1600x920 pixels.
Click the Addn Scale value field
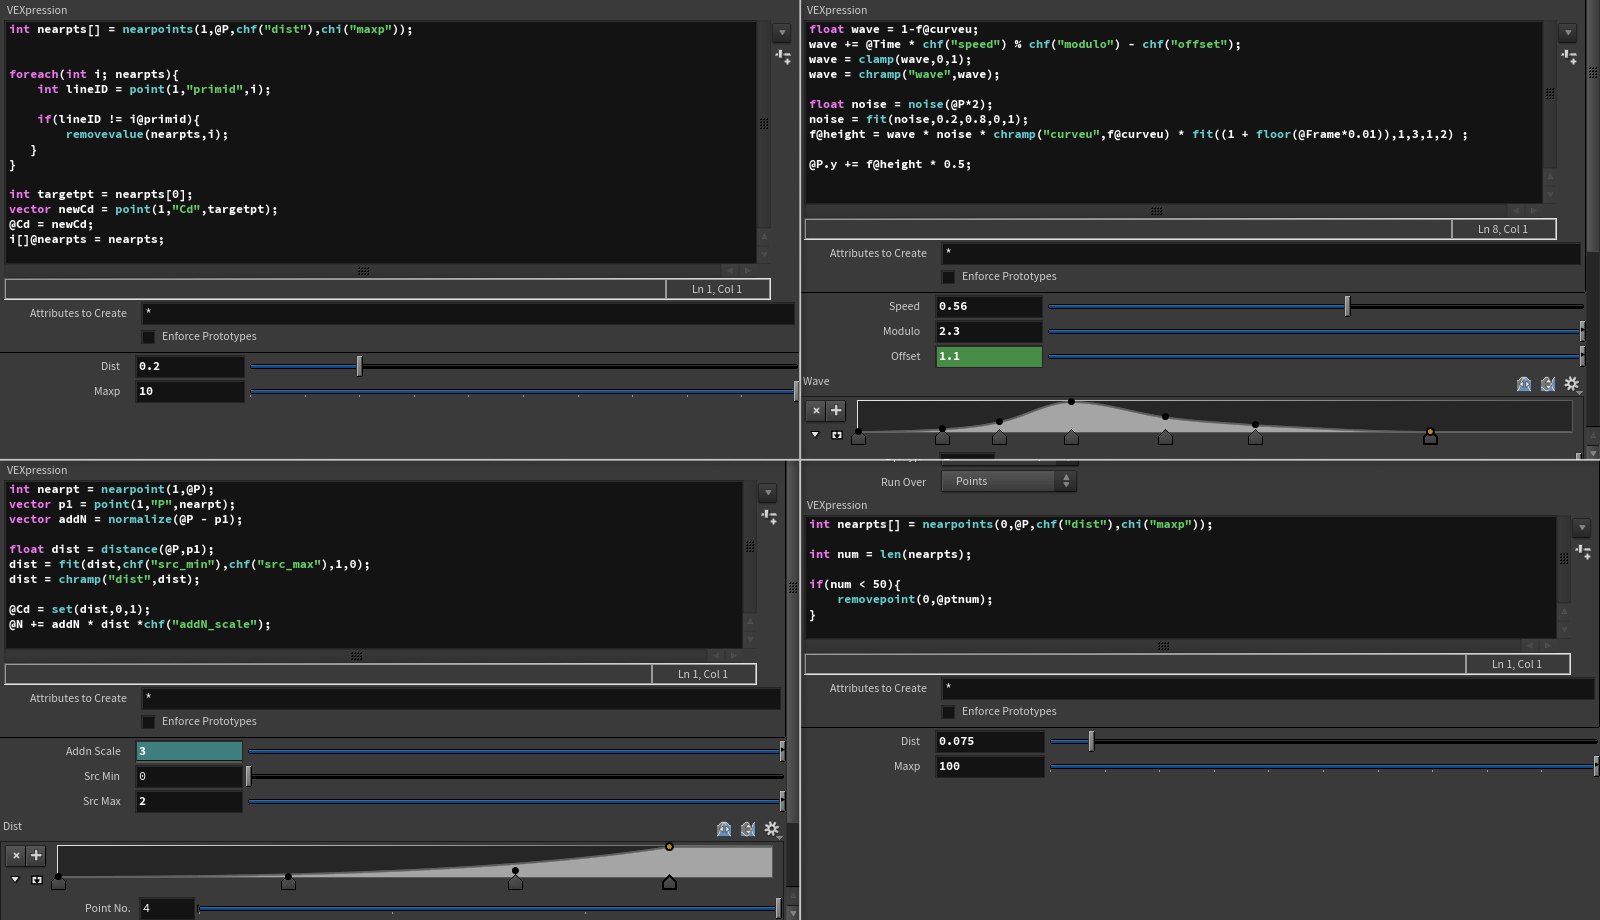189,751
